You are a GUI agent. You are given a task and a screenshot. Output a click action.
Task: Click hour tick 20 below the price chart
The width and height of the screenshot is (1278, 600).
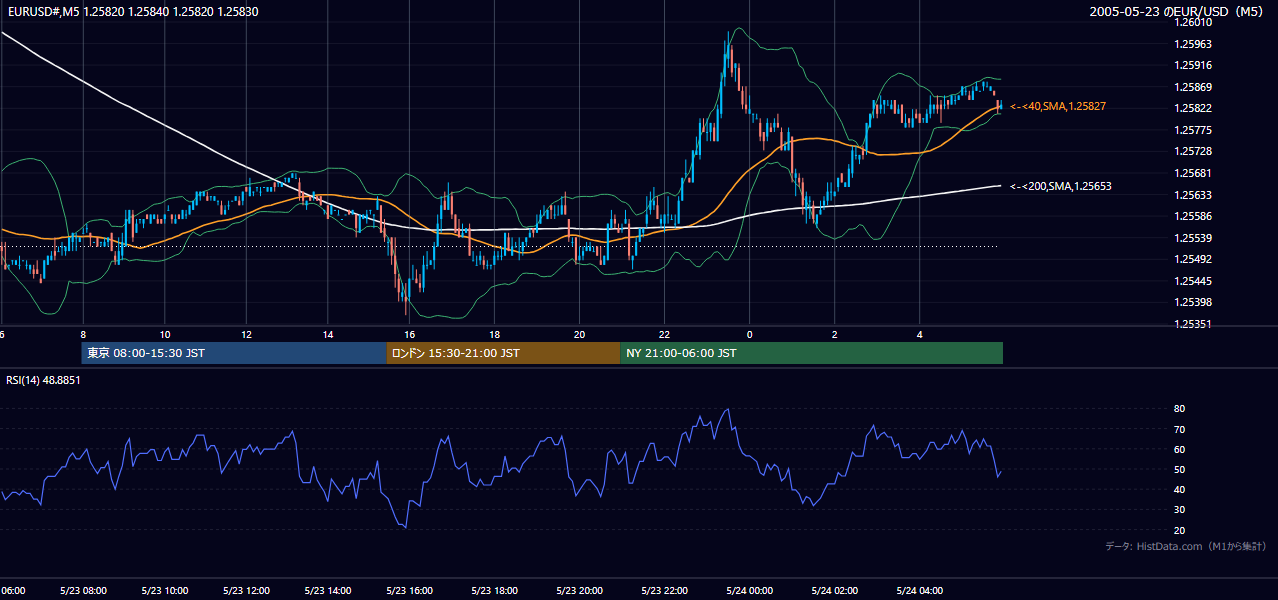579,334
